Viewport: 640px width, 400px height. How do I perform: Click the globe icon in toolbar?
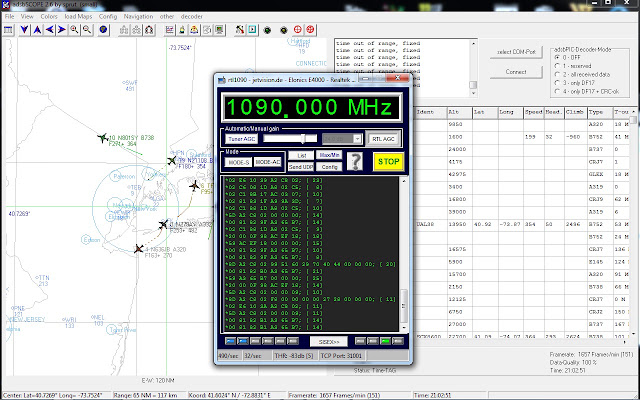pos(104,30)
